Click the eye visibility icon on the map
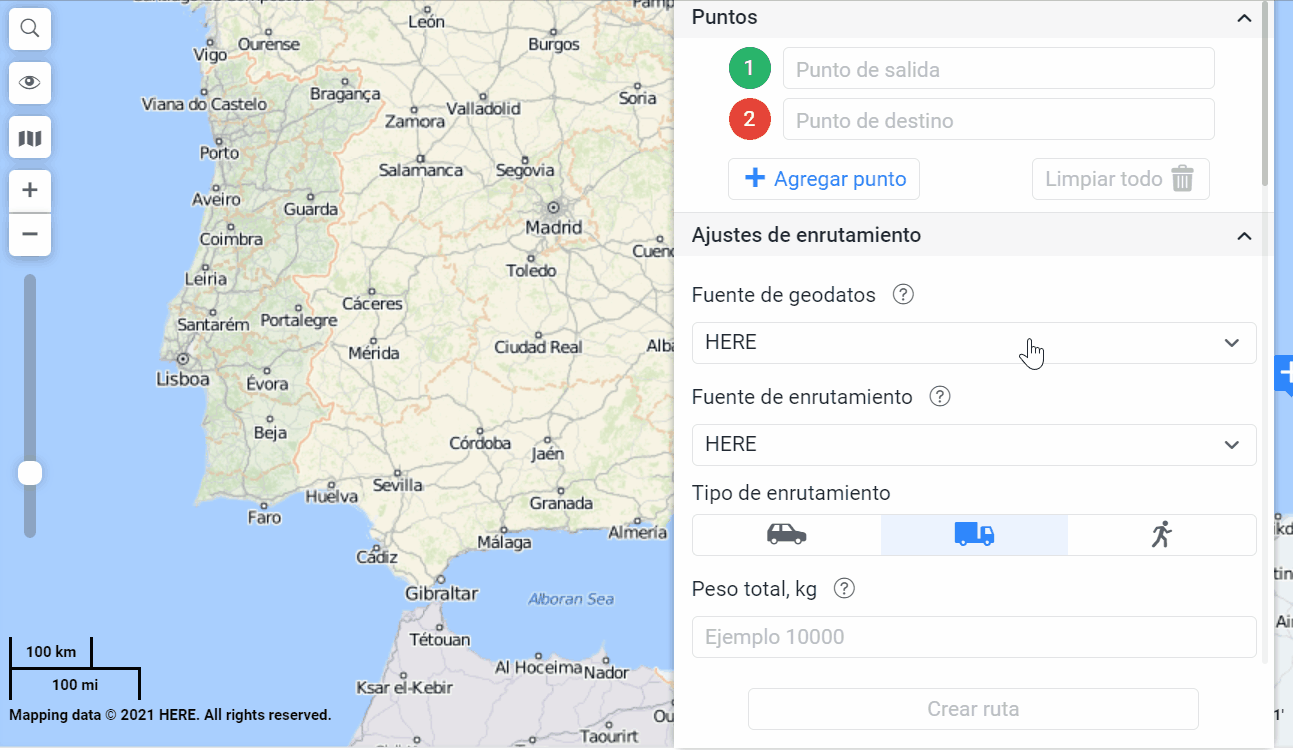This screenshot has width=1293, height=750. point(29,83)
